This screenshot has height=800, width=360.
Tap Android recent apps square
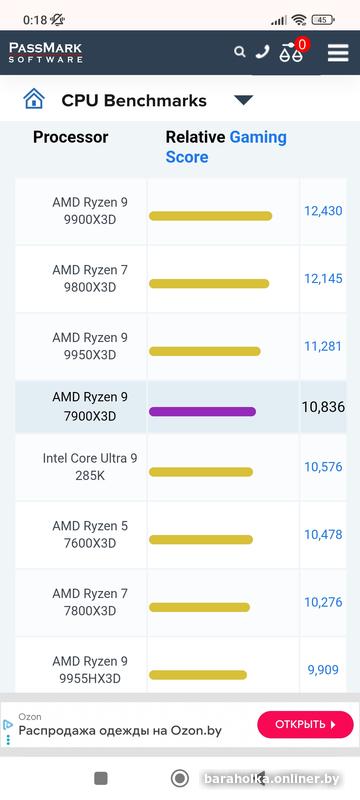click(101, 778)
